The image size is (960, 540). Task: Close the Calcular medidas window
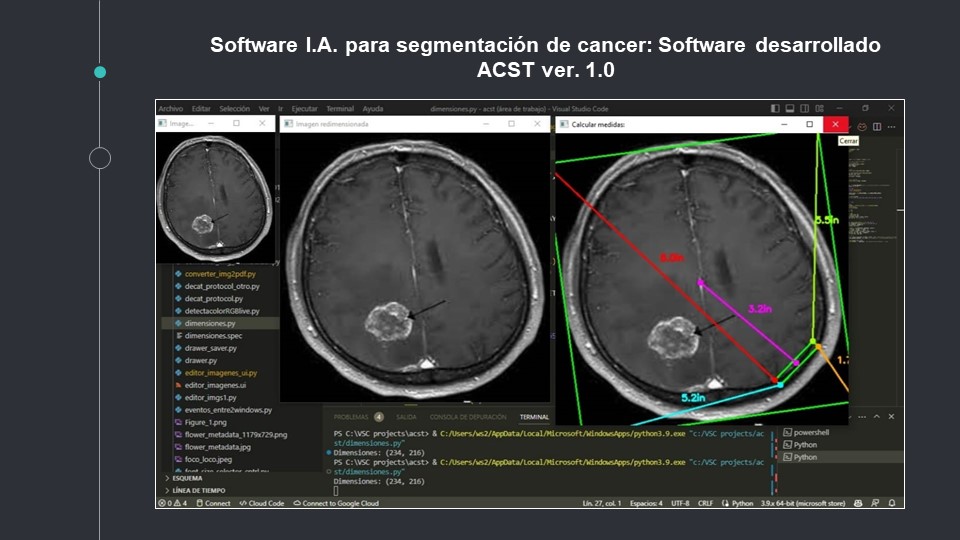pyautogui.click(x=836, y=124)
